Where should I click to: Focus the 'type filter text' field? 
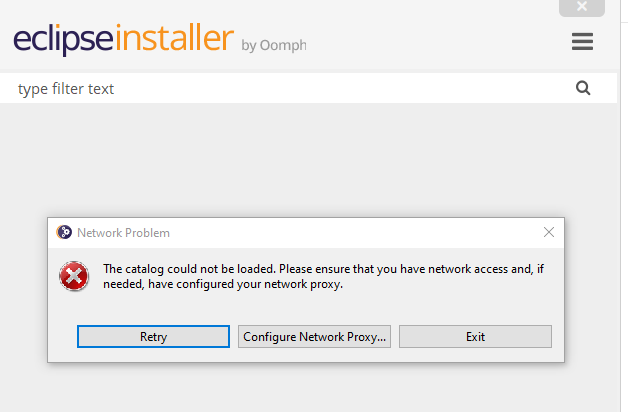[288, 88]
